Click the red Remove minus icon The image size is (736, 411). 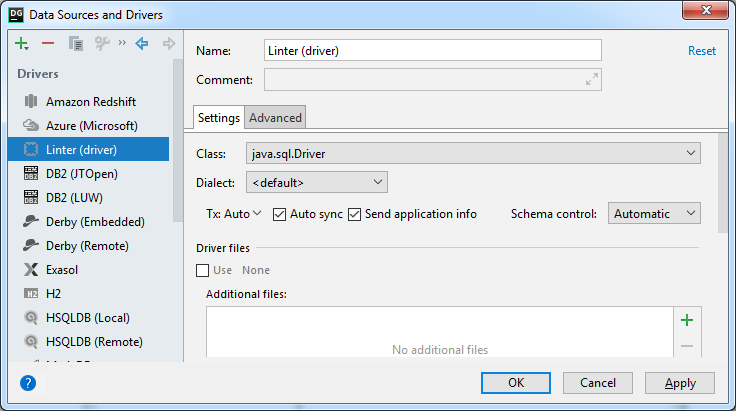[x=48, y=44]
